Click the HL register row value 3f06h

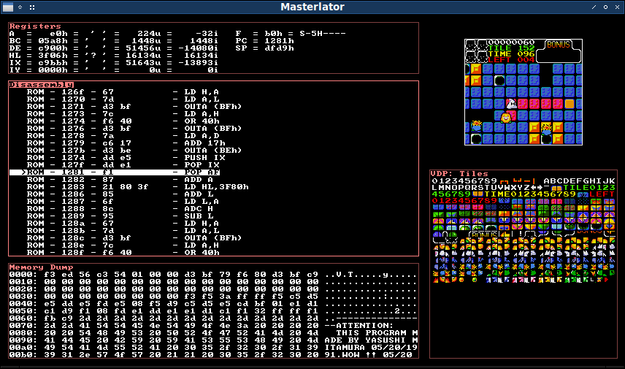click(x=53, y=55)
